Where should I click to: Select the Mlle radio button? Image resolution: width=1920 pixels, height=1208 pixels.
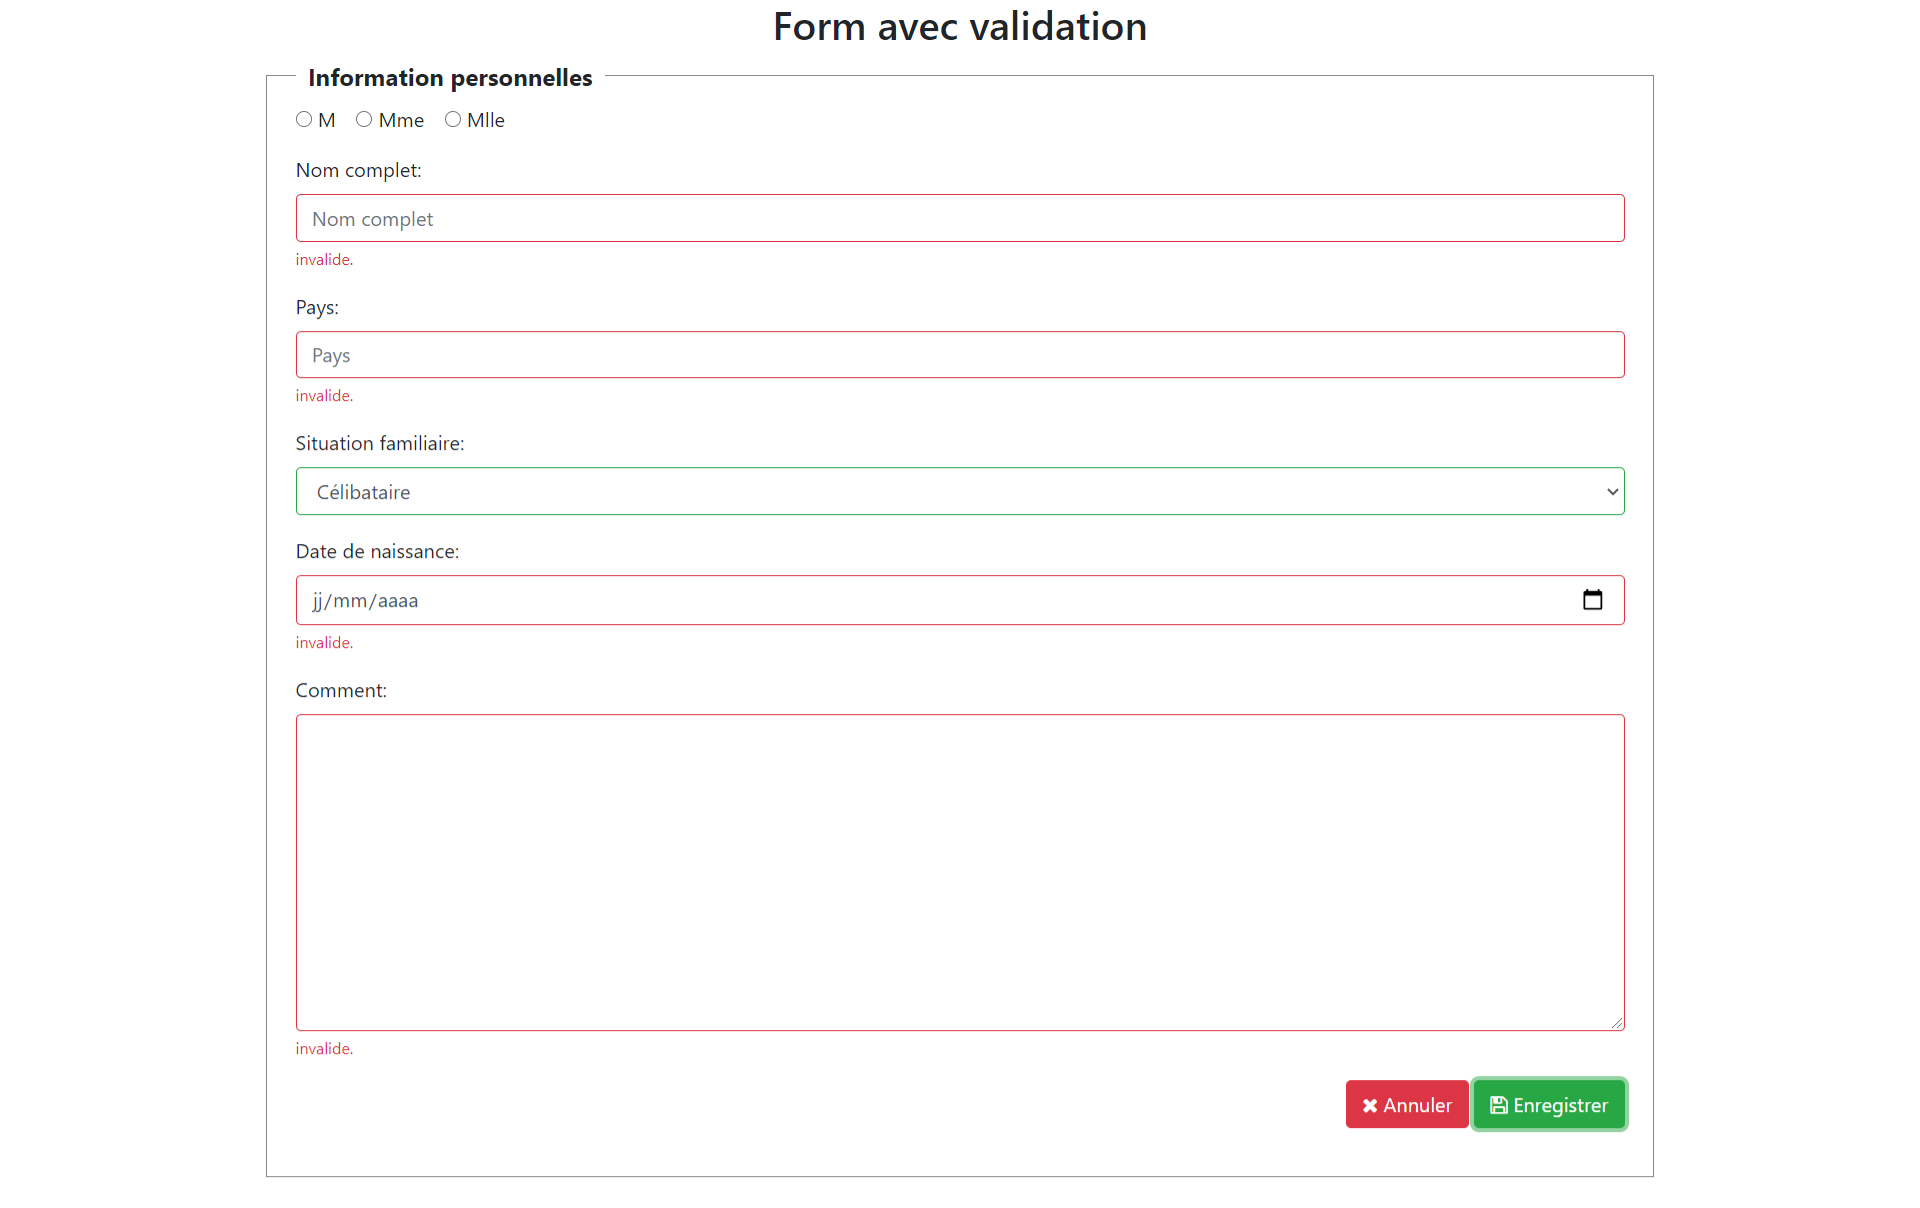pyautogui.click(x=453, y=119)
